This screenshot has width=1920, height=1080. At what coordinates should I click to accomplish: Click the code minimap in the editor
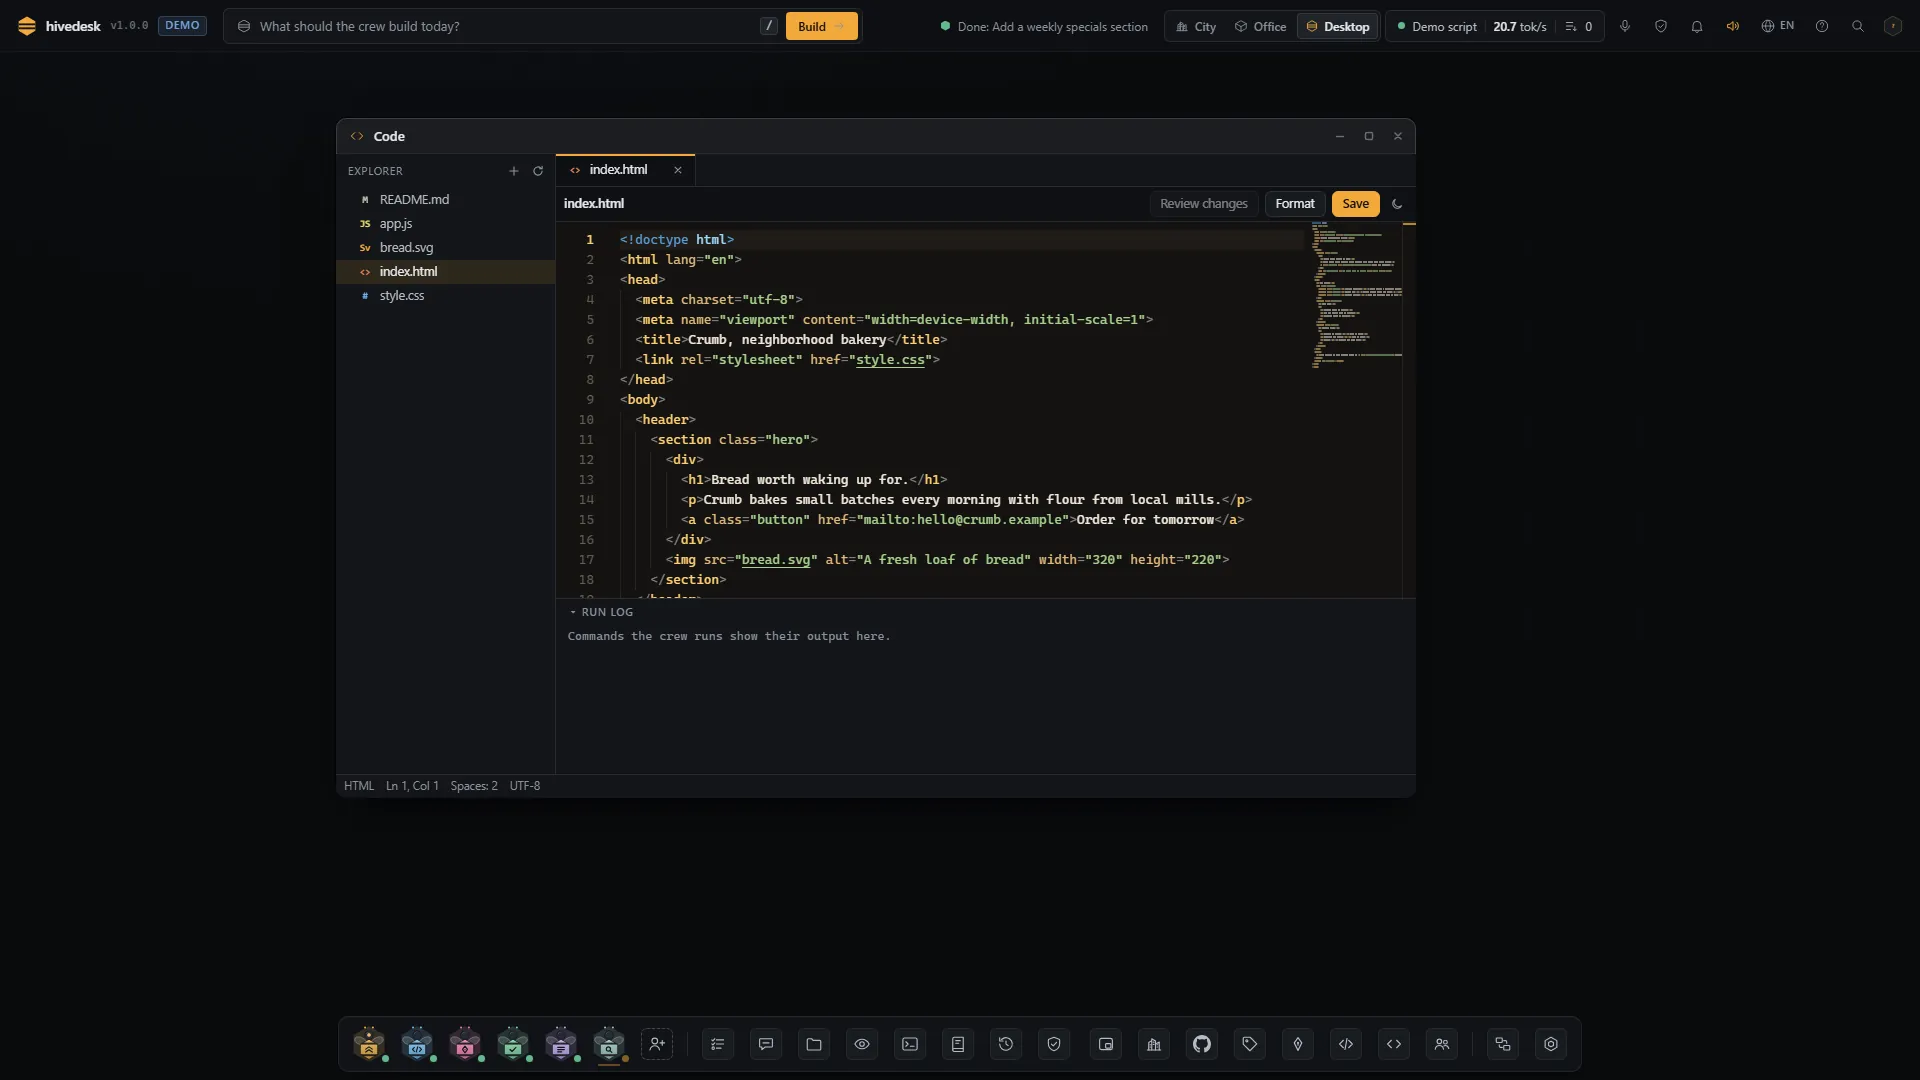coord(1356,296)
